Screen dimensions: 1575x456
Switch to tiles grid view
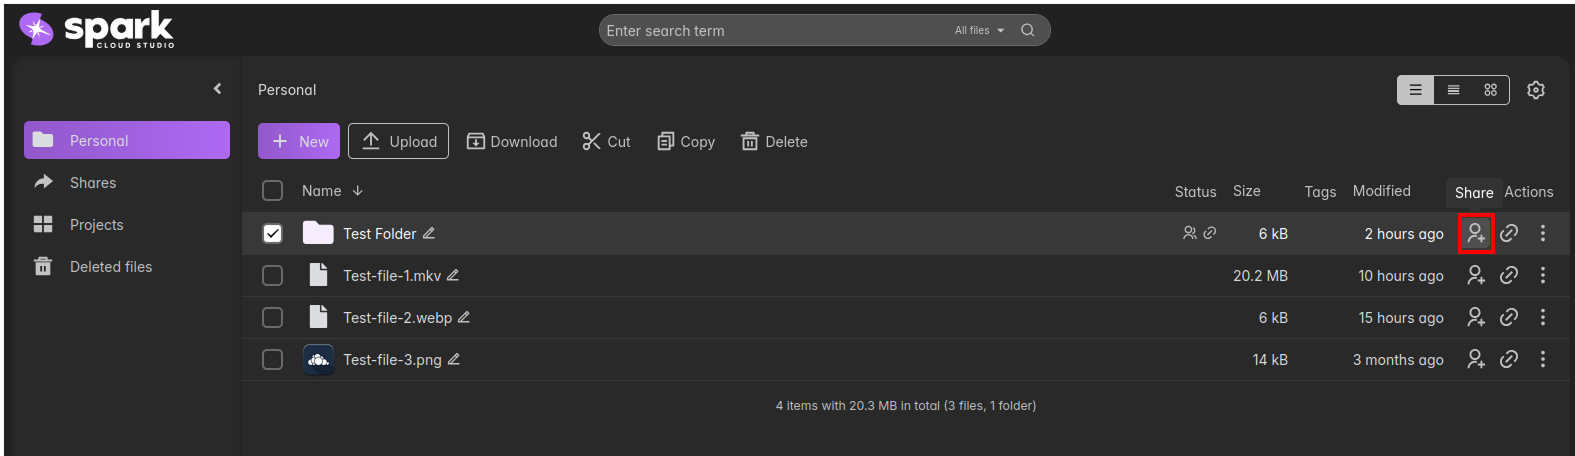(x=1490, y=90)
